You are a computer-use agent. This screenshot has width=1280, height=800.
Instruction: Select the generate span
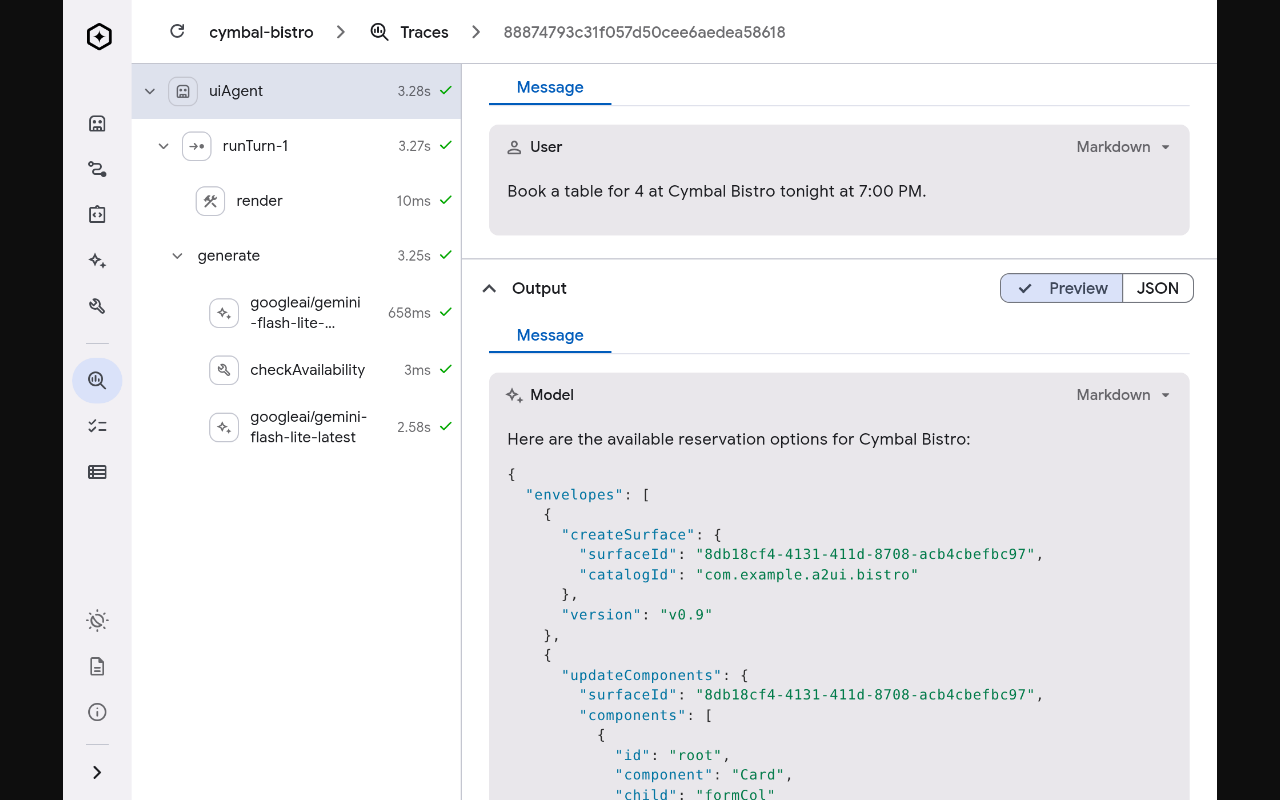click(x=296, y=256)
